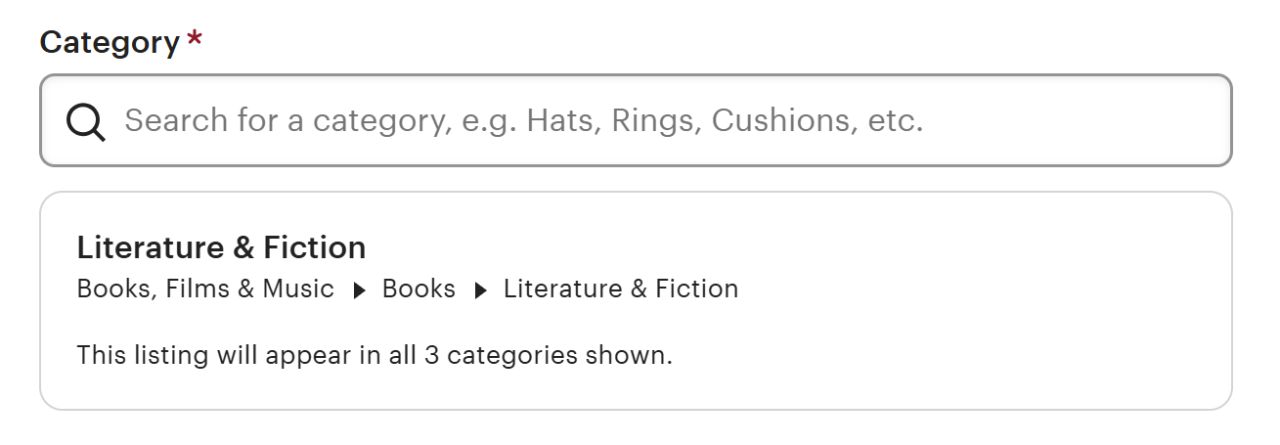Click the red required asterisk
This screenshot has height=445, width=1280.
coord(194,43)
